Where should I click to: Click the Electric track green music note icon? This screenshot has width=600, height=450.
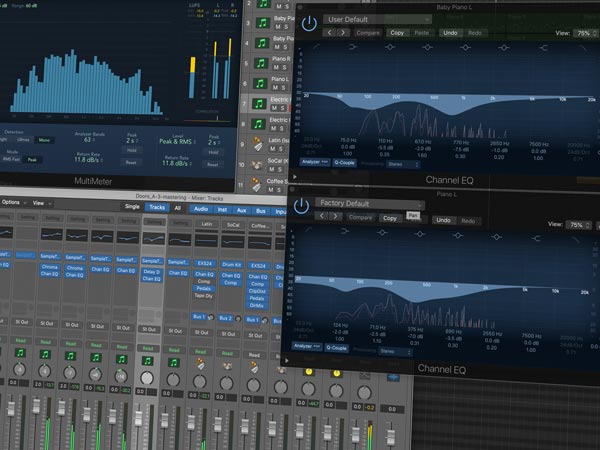click(x=260, y=103)
